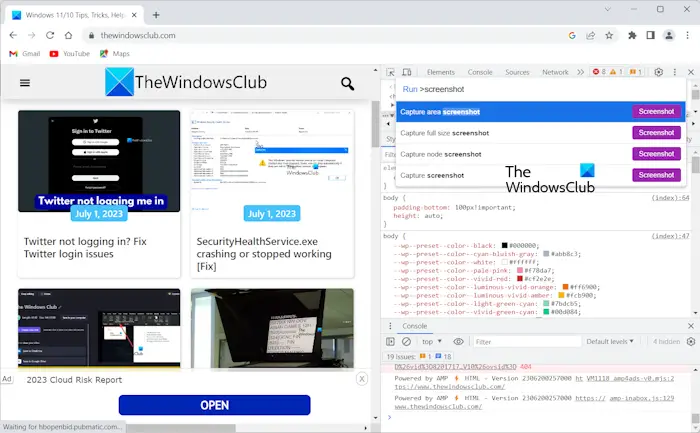The height and width of the screenshot is (433, 700).
Task: Click the orange issues counter badge
Action: click(x=635, y=72)
